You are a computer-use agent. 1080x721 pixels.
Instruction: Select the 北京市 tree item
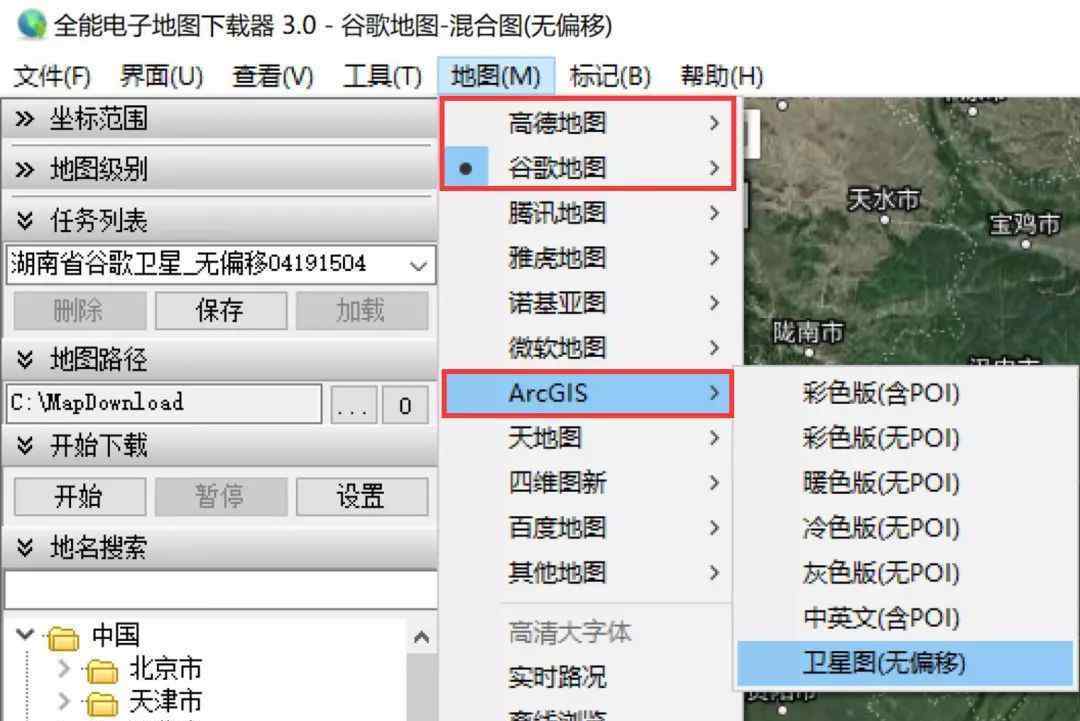coord(166,669)
